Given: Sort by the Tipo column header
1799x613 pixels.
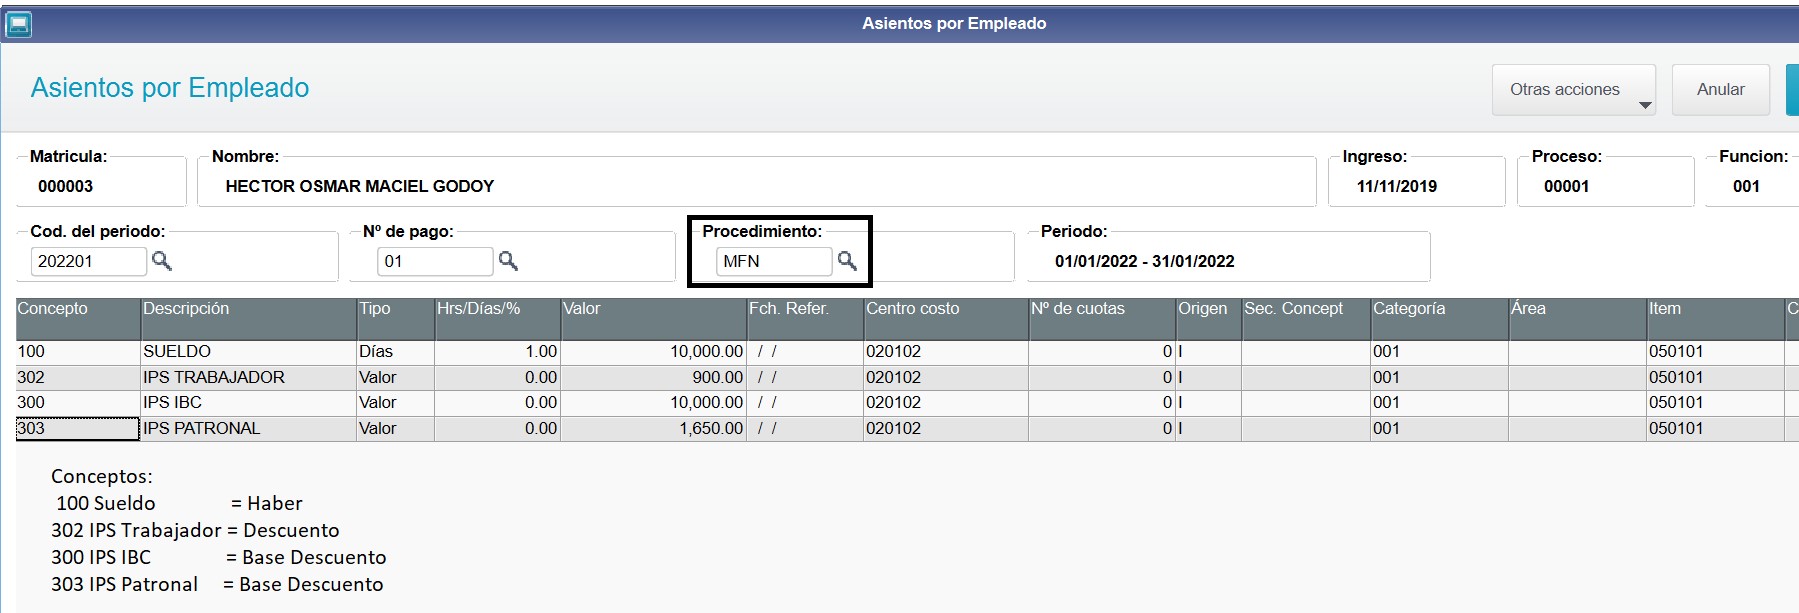Looking at the screenshot, I should 396,319.
